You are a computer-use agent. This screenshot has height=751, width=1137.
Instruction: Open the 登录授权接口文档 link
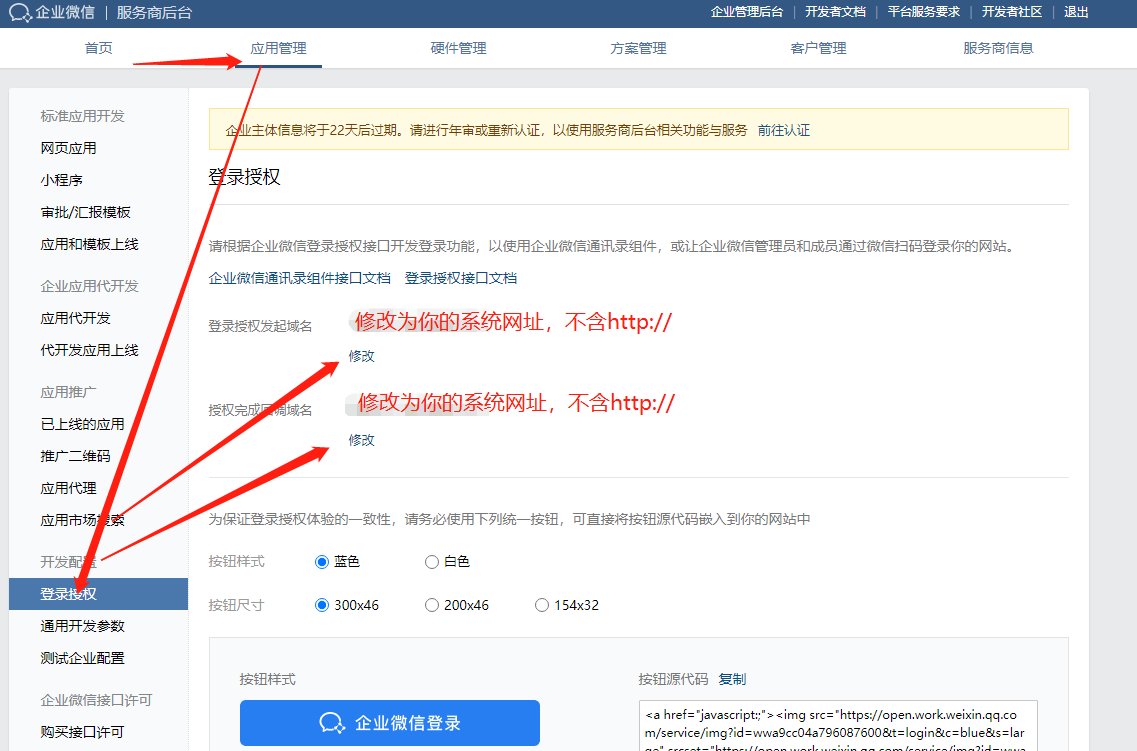coord(460,278)
